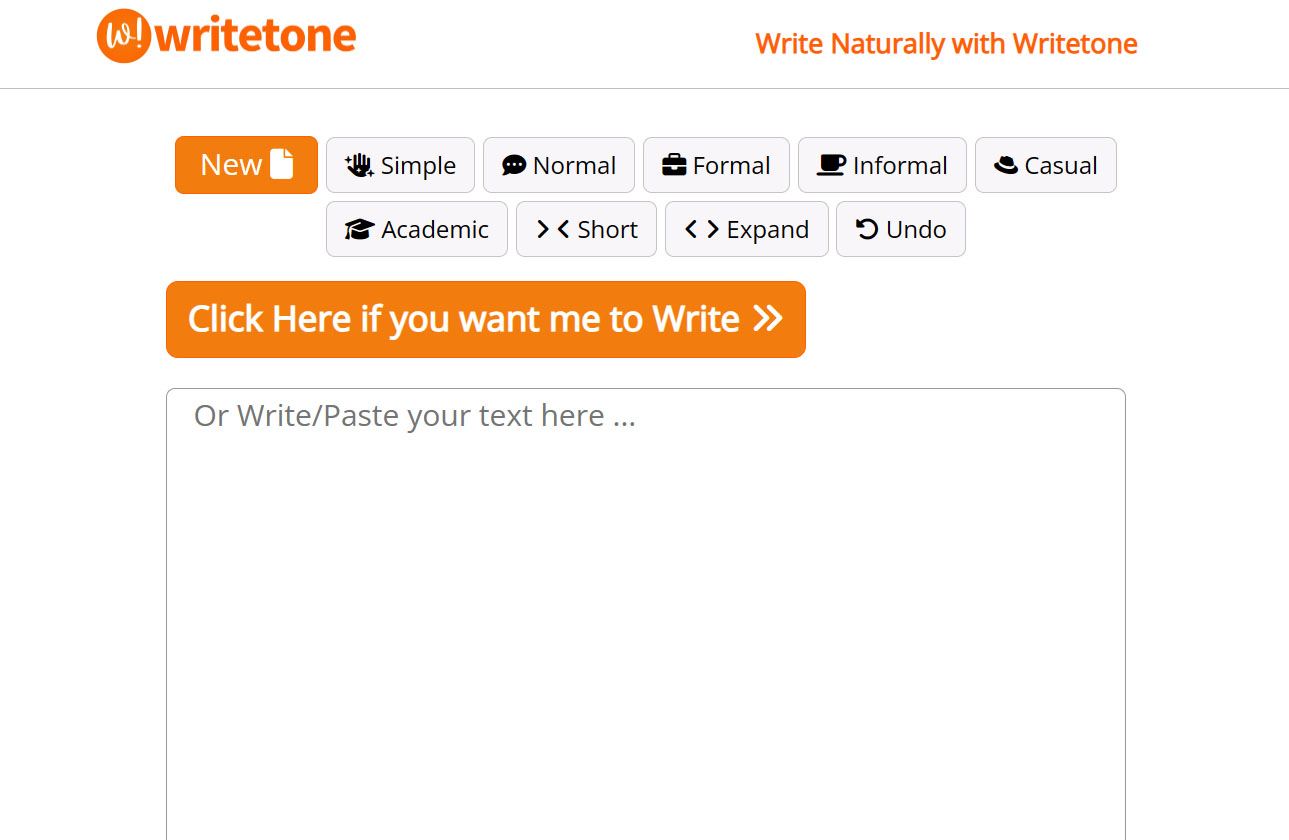
Task: Click the writetone brand name text
Action: (x=257, y=37)
